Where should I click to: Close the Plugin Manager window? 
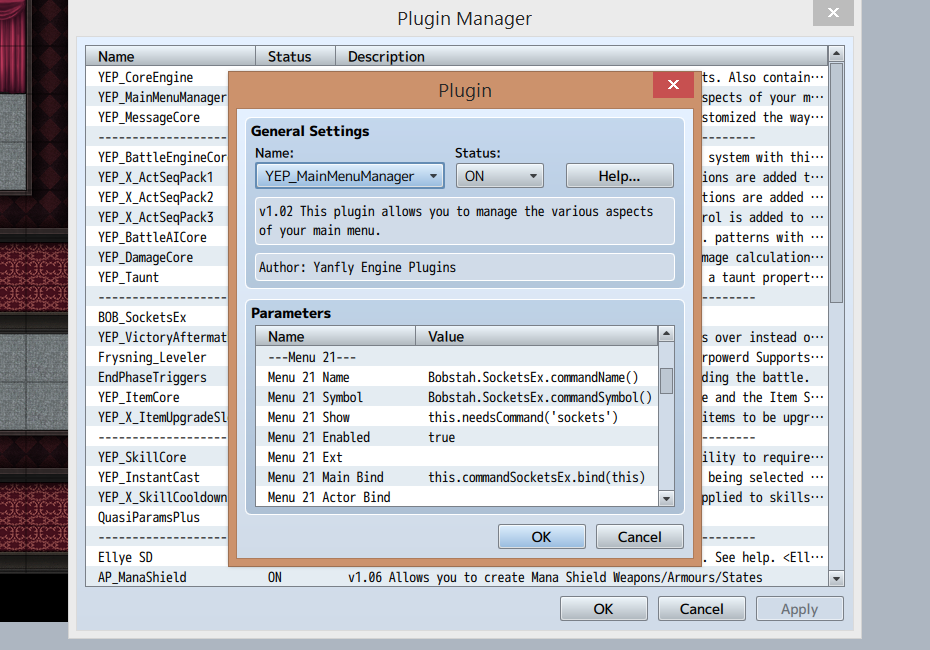coord(833,12)
